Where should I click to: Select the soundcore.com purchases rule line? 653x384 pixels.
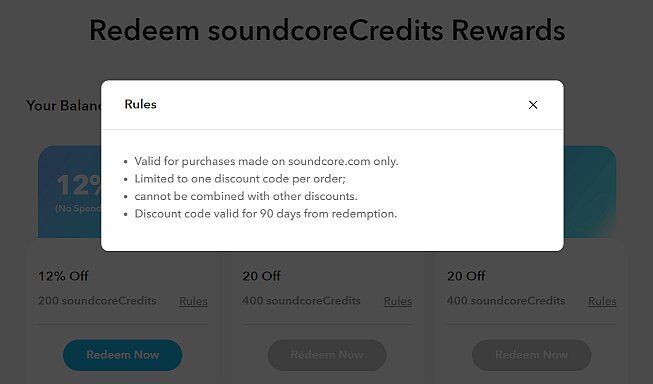click(x=266, y=161)
